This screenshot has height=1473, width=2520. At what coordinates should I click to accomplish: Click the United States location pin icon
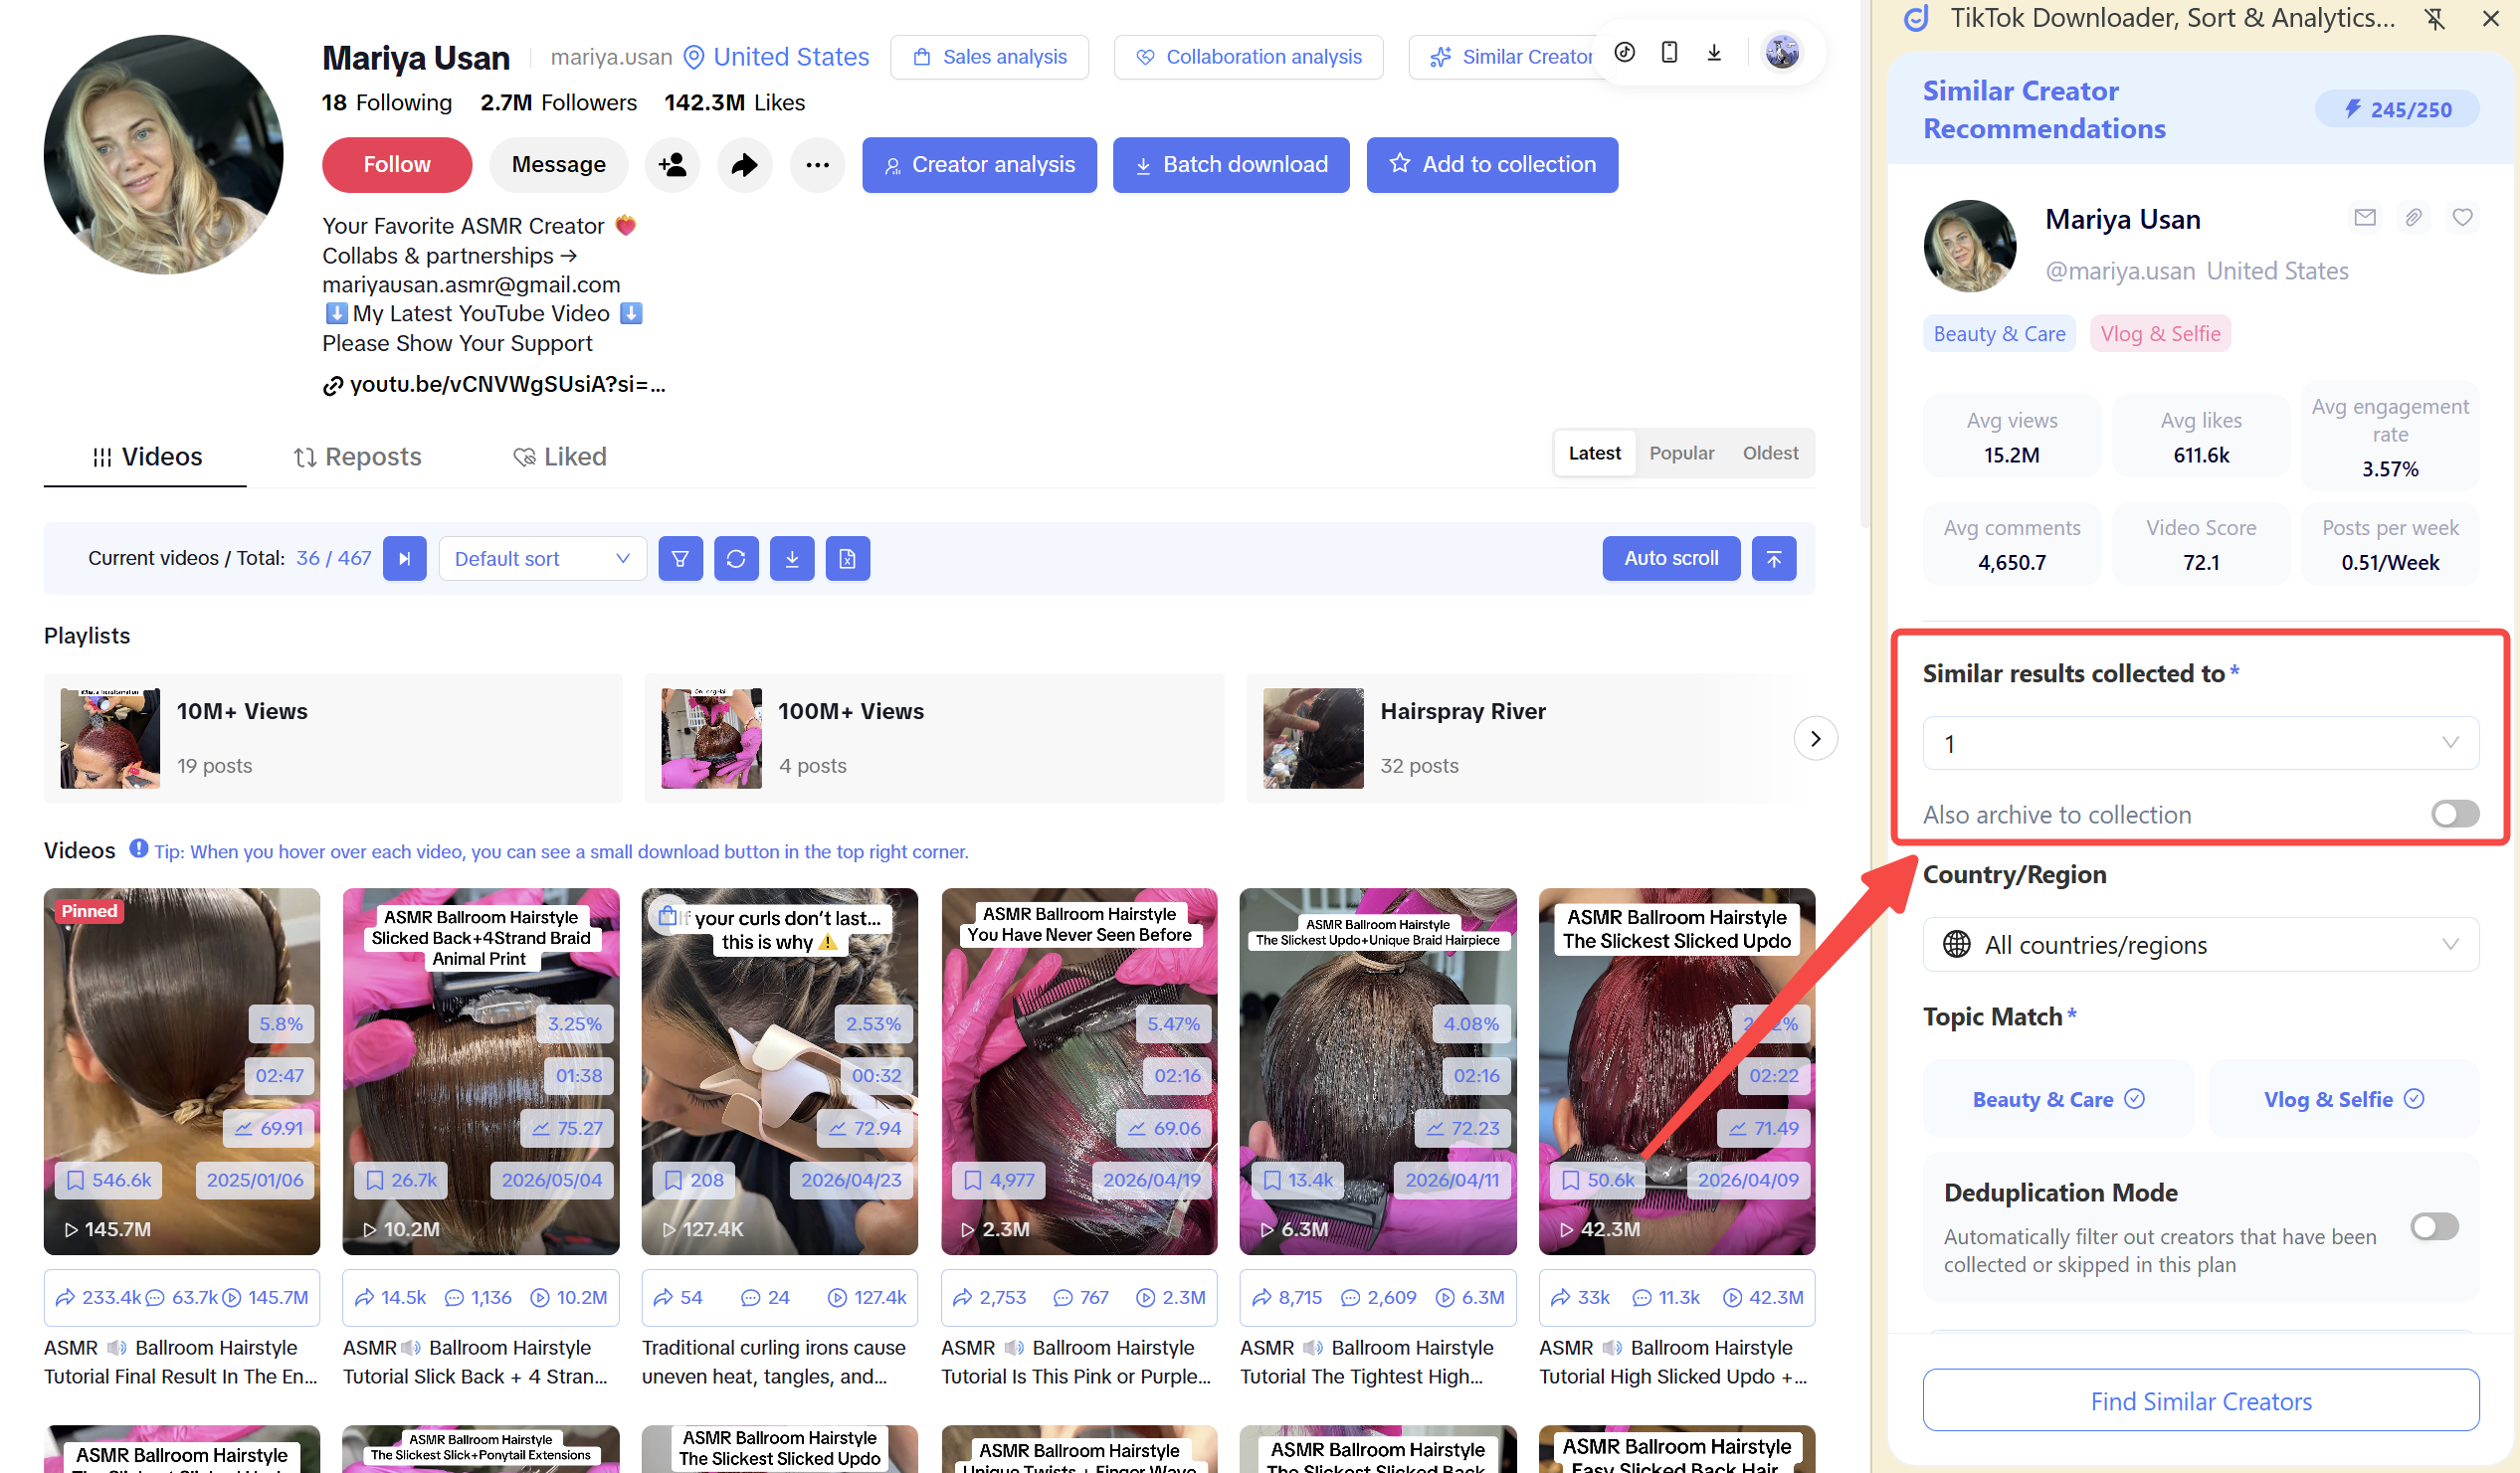coord(694,57)
